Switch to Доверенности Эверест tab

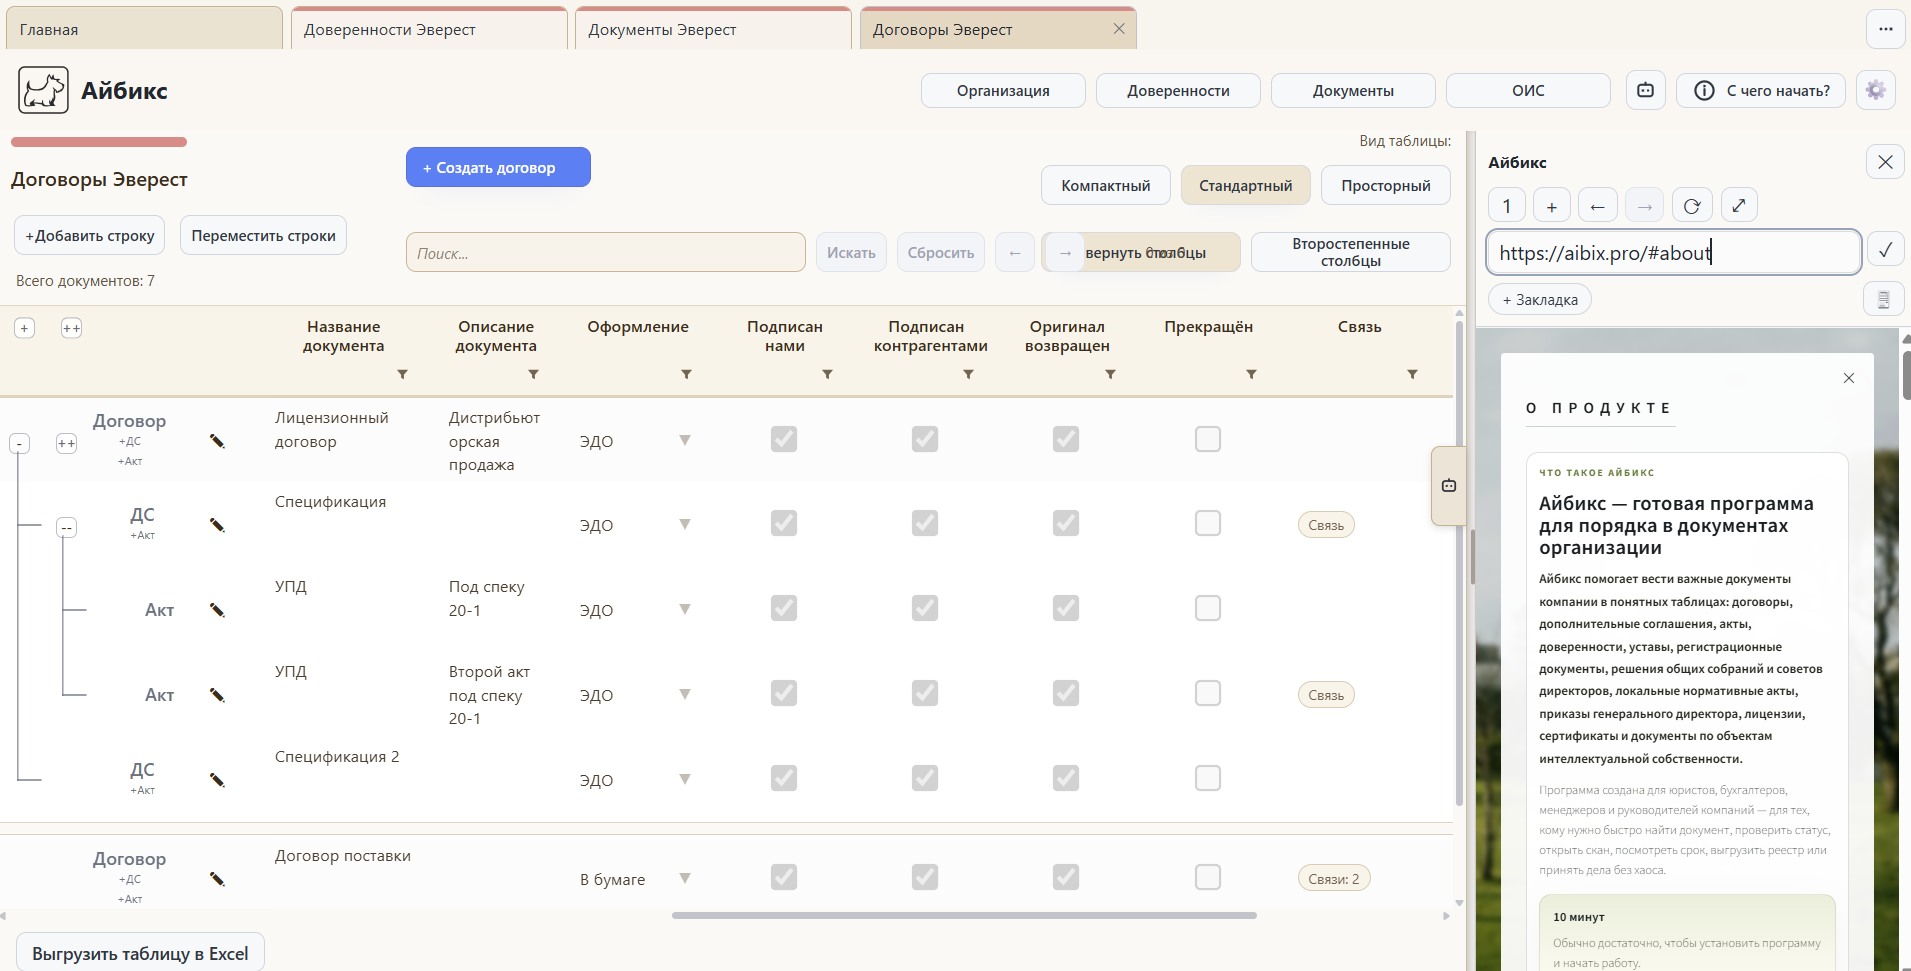tap(429, 29)
